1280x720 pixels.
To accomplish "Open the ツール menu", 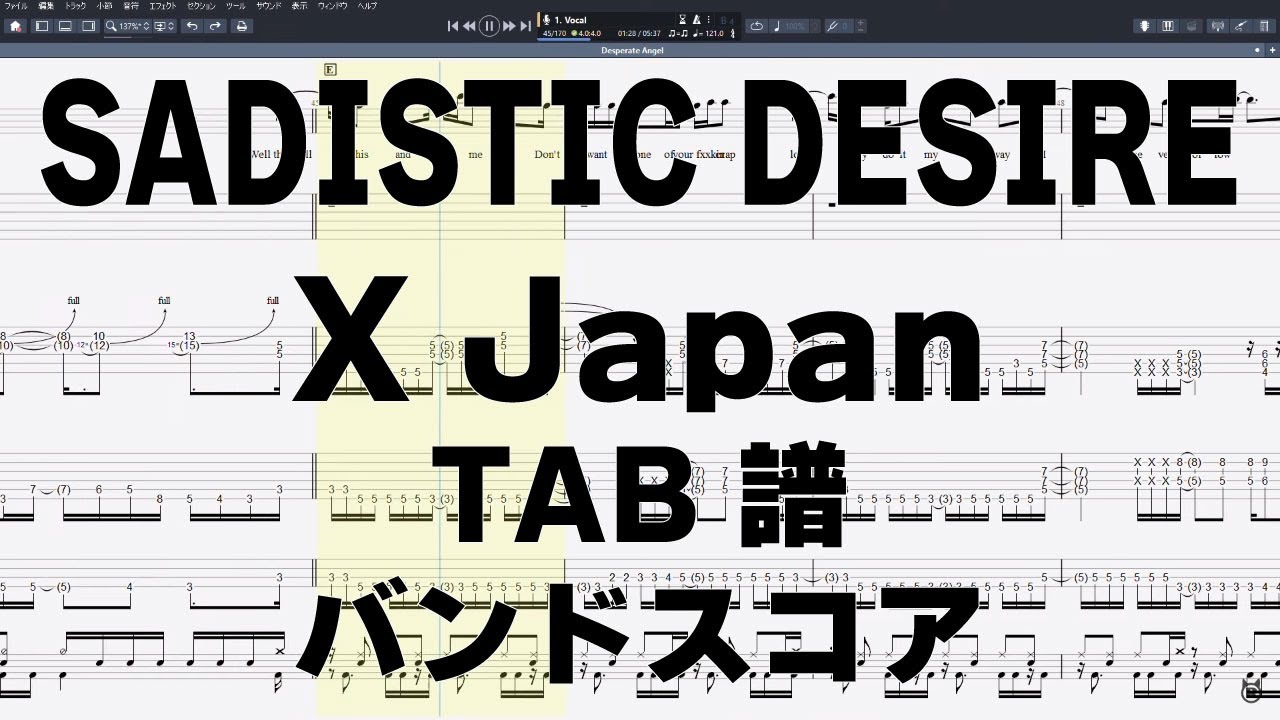I will [236, 6].
